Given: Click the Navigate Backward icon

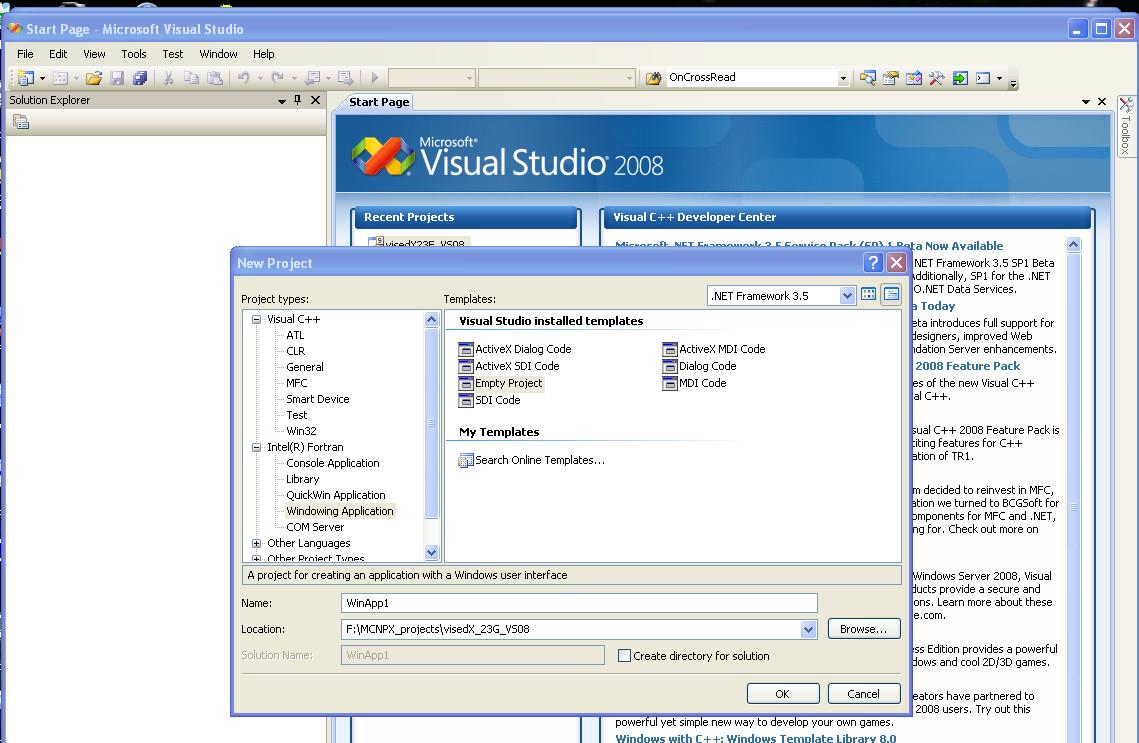Looking at the screenshot, I should [x=313, y=78].
